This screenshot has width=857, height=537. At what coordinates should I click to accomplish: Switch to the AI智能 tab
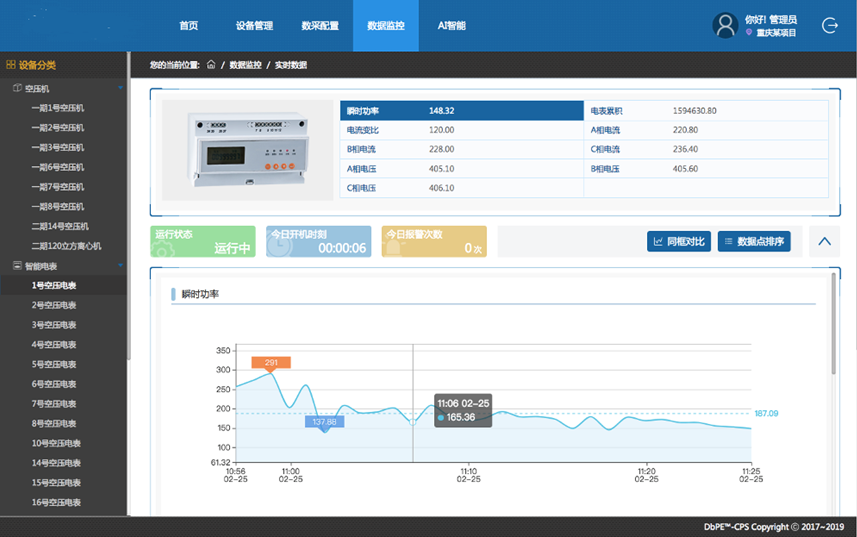[451, 26]
